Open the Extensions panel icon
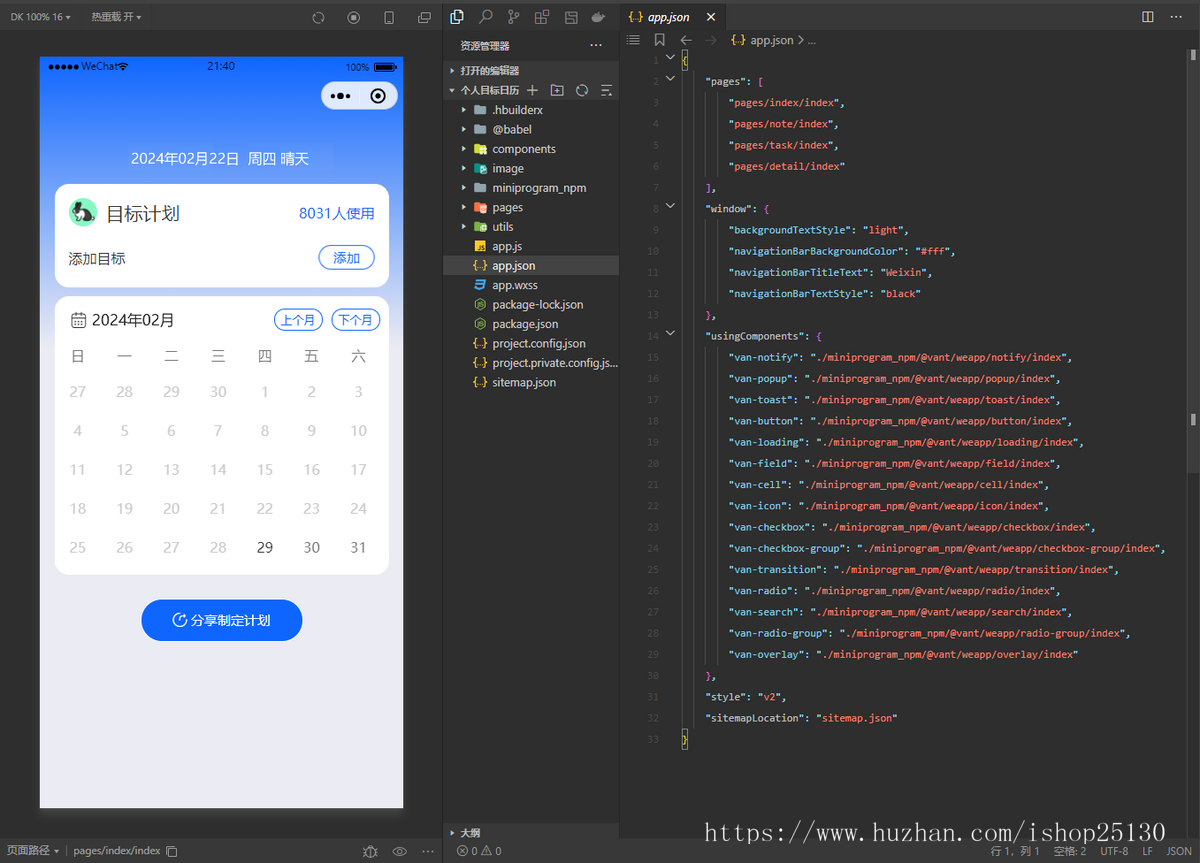The width and height of the screenshot is (1200, 863). [x=542, y=17]
